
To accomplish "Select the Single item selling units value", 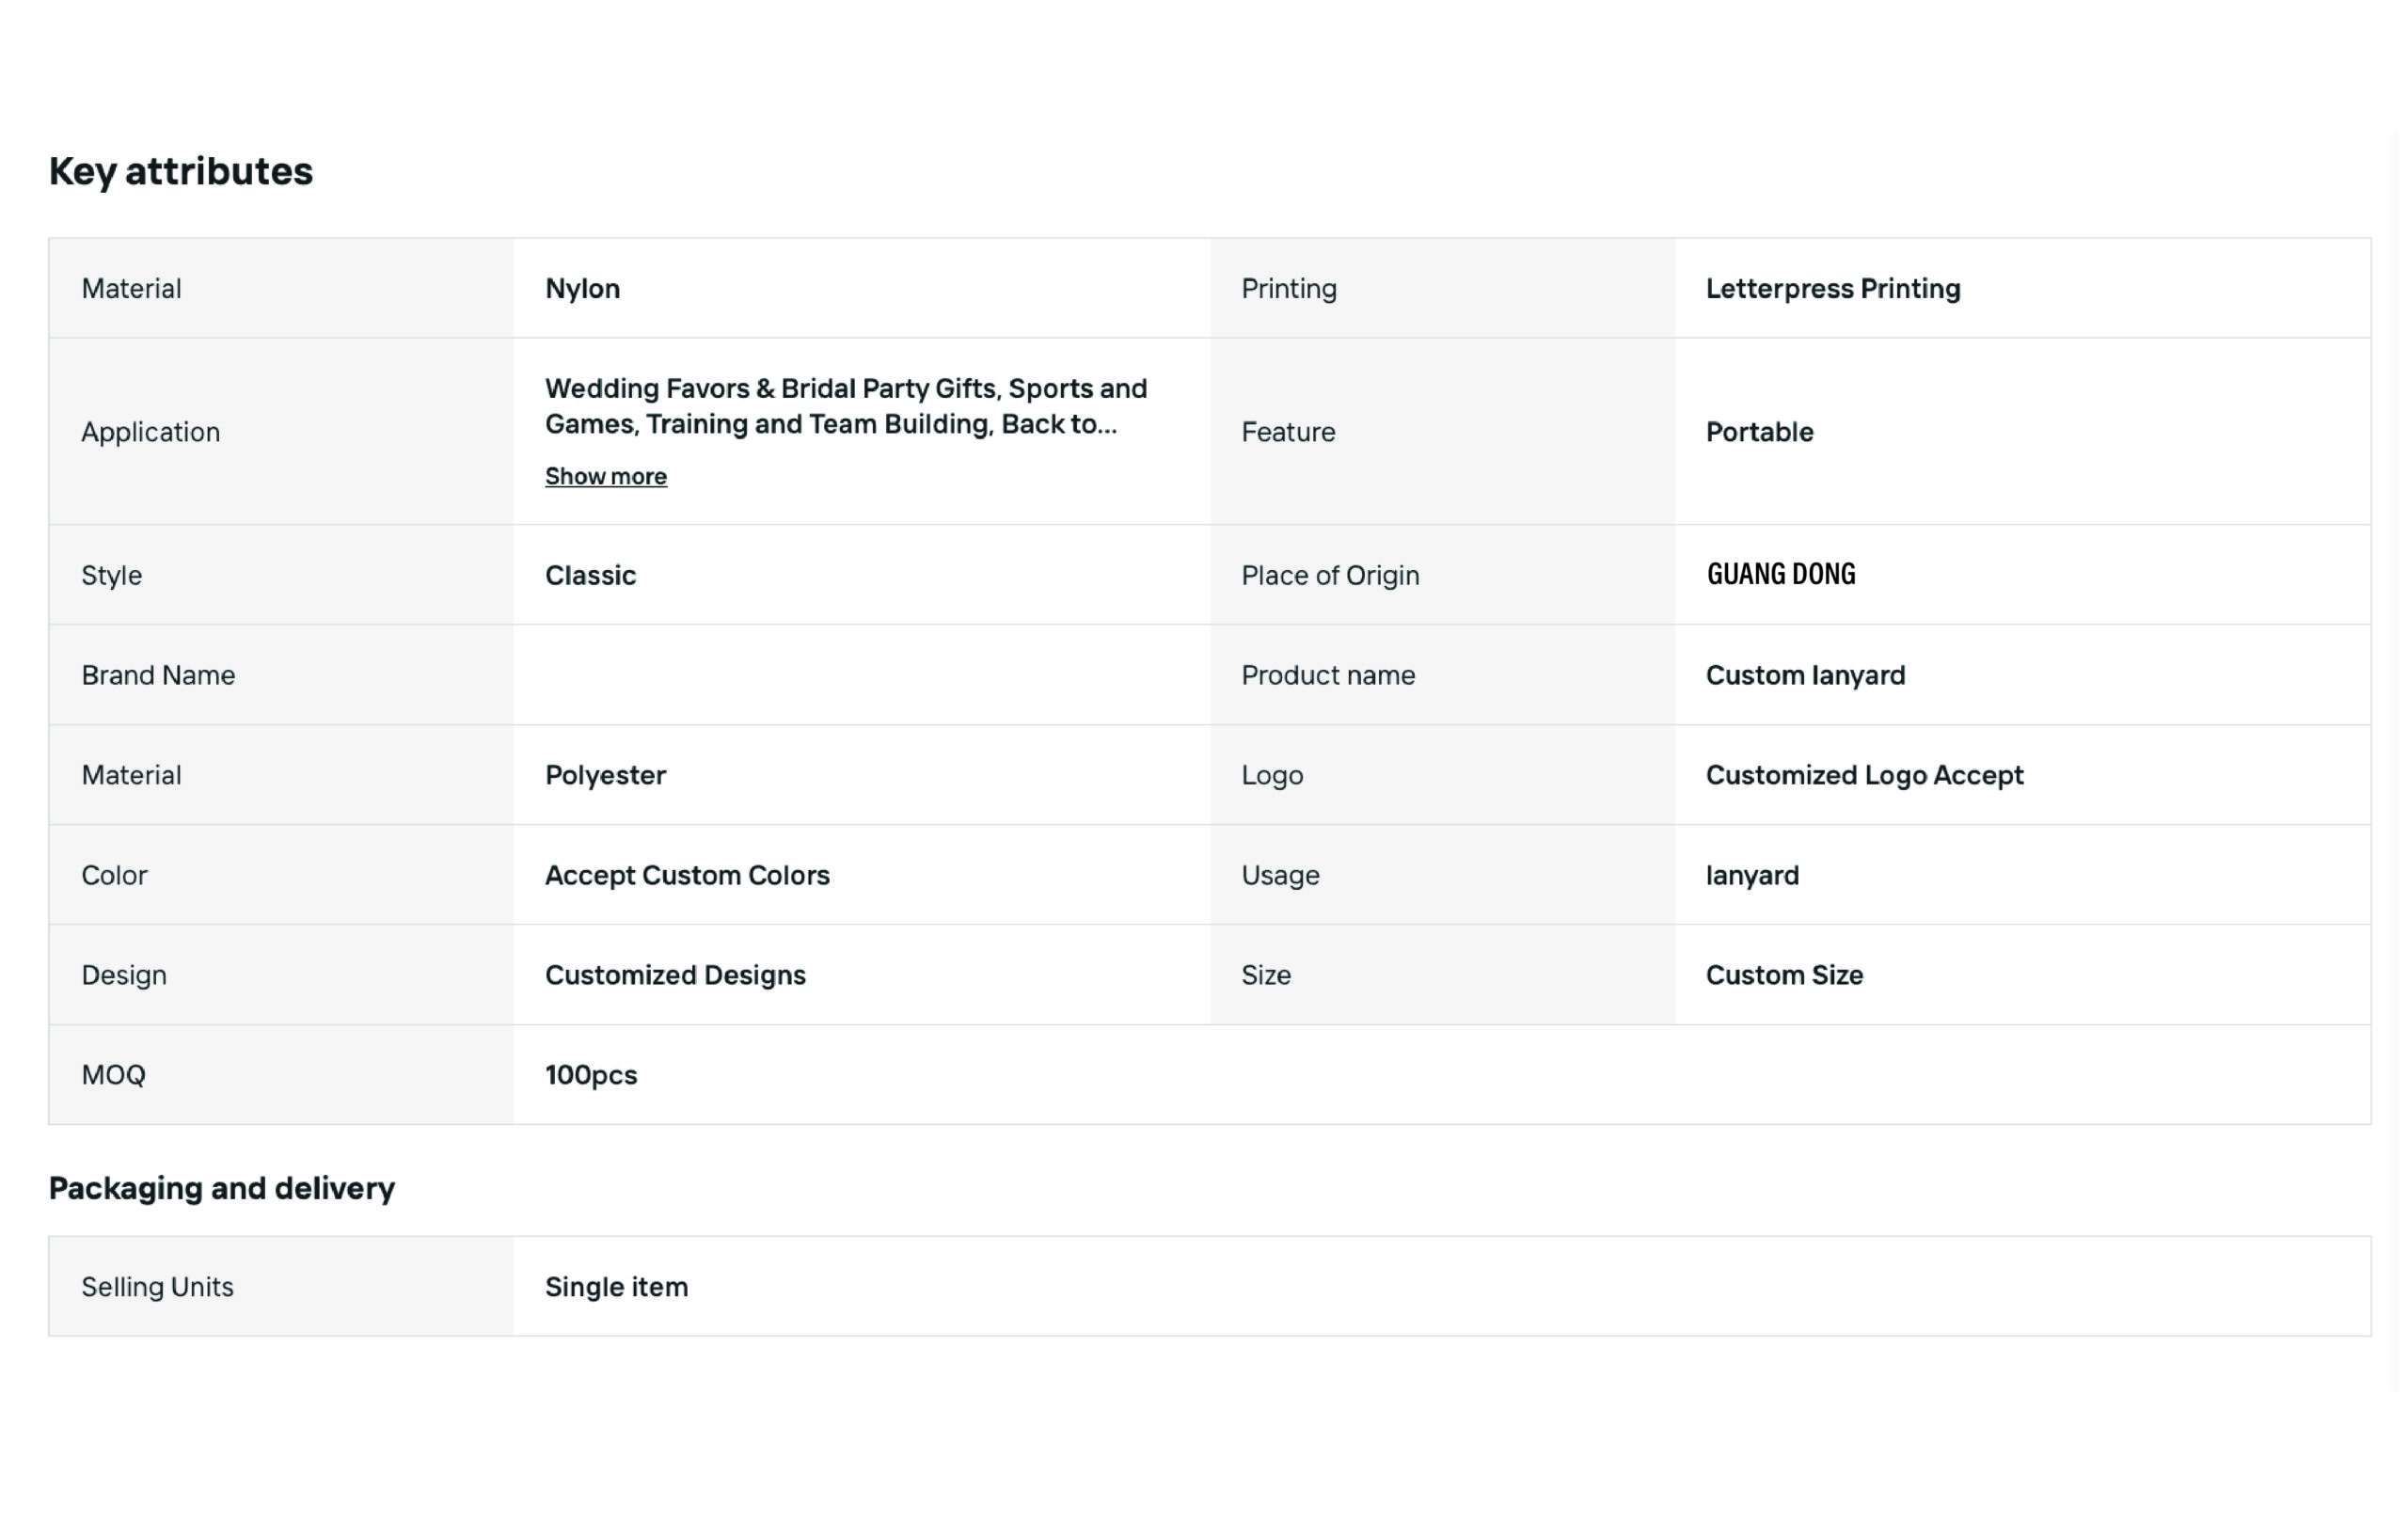I will [616, 1286].
